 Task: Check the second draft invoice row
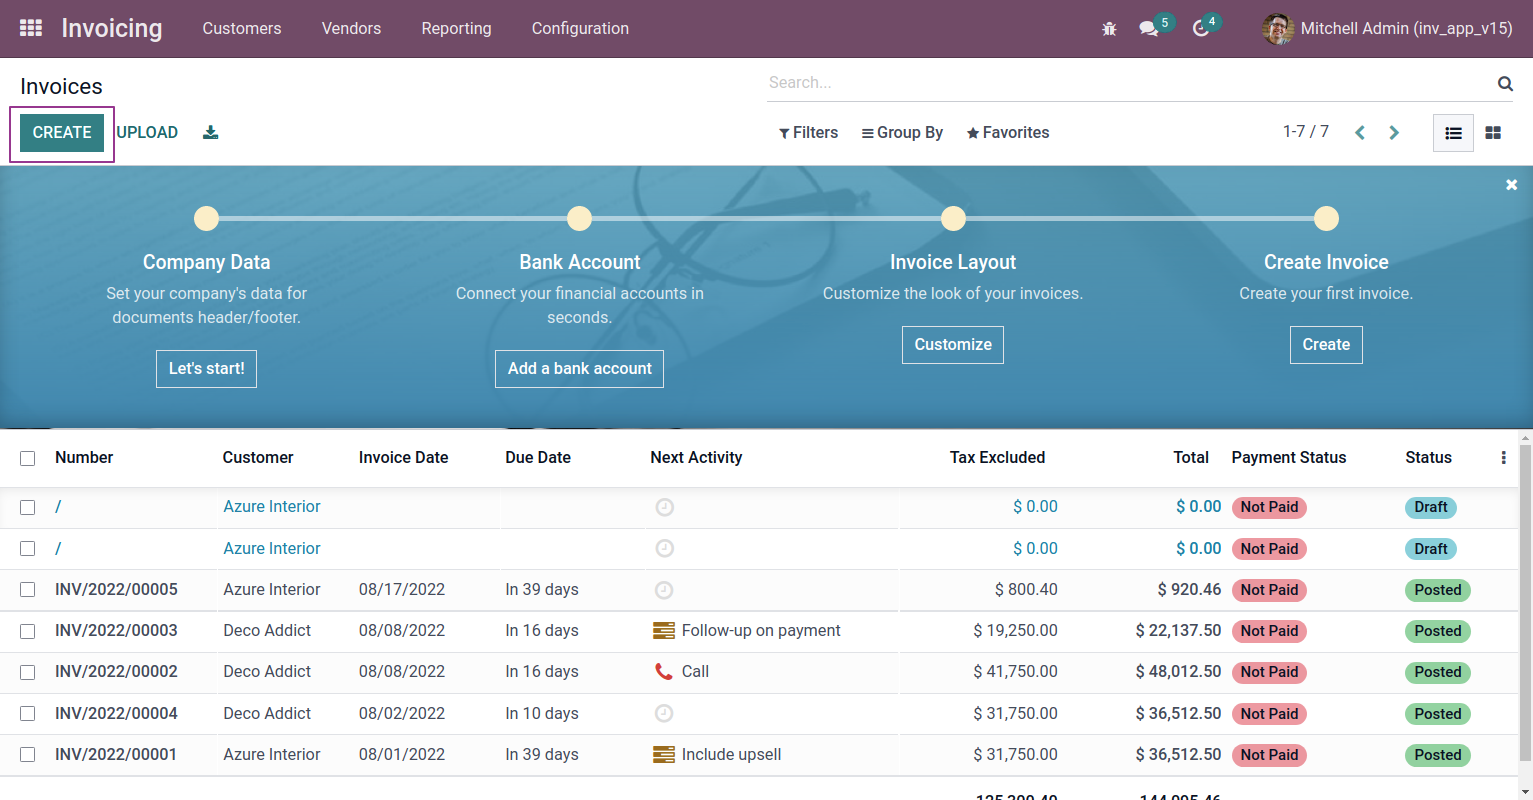(28, 549)
